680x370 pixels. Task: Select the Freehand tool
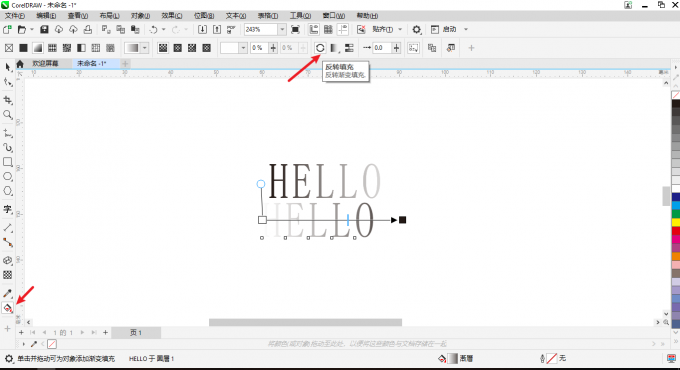click(x=8, y=133)
